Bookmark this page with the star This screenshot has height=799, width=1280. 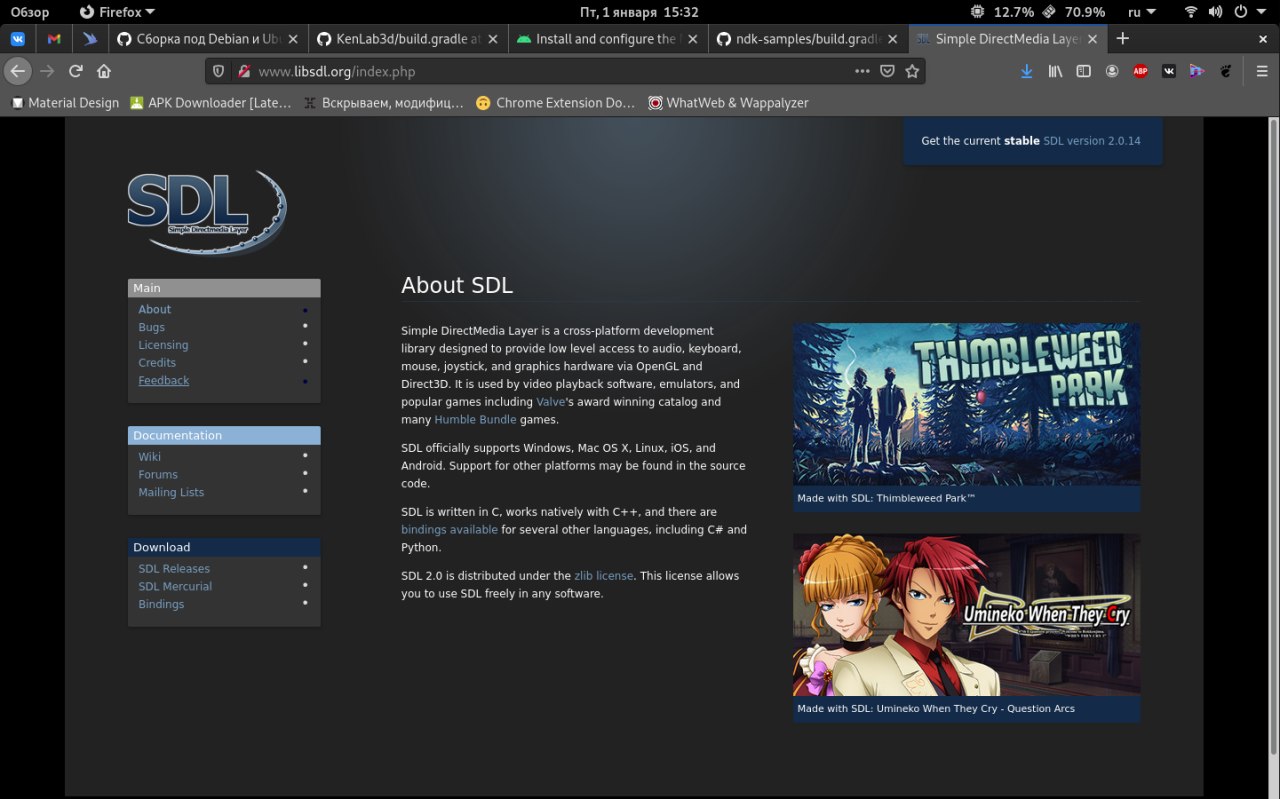pyautogui.click(x=912, y=71)
